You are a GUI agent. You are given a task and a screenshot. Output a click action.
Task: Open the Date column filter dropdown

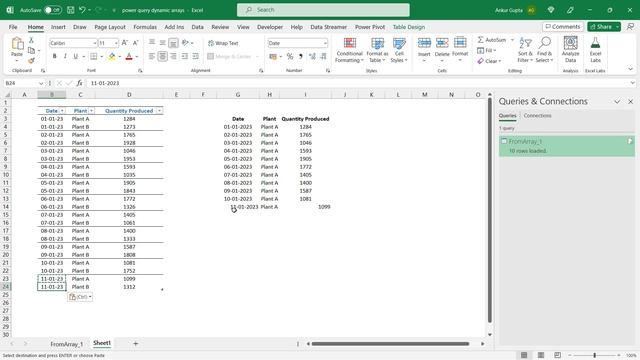click(x=62, y=111)
